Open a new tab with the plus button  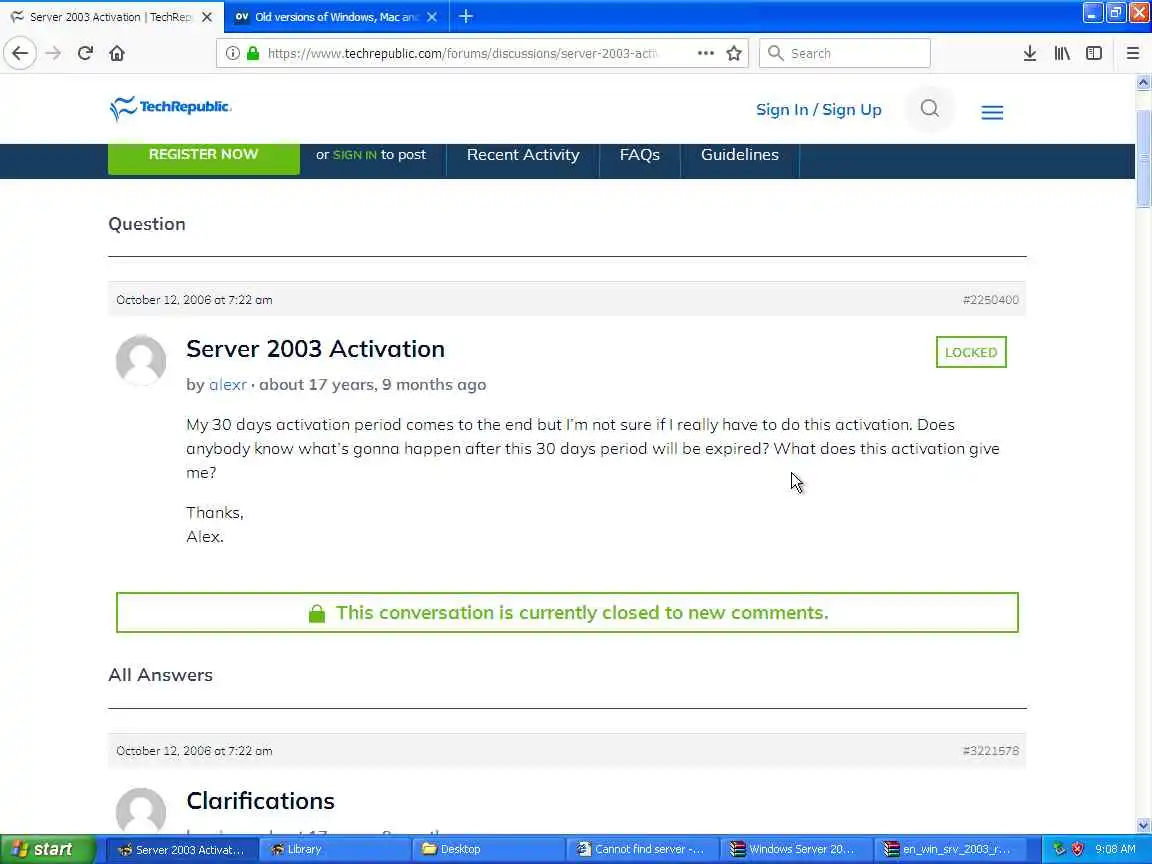(x=466, y=16)
